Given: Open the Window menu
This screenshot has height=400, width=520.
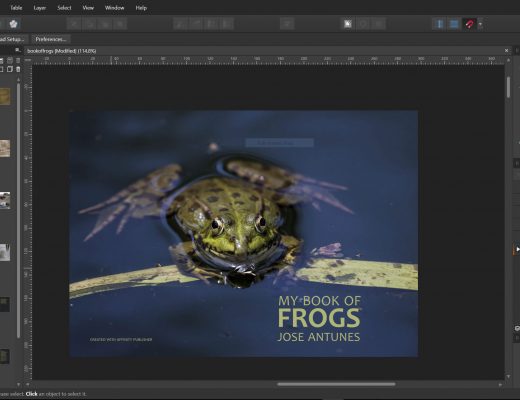Looking at the screenshot, I should [x=114, y=8].
